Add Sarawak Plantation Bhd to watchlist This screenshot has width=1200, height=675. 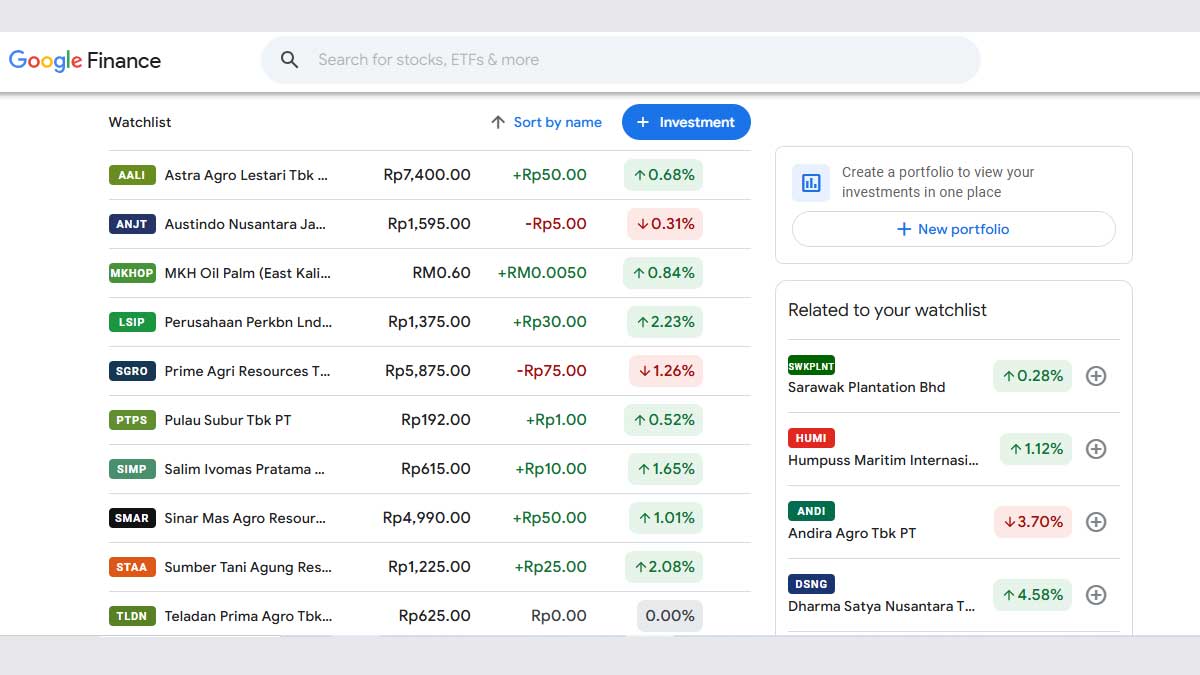(1096, 376)
